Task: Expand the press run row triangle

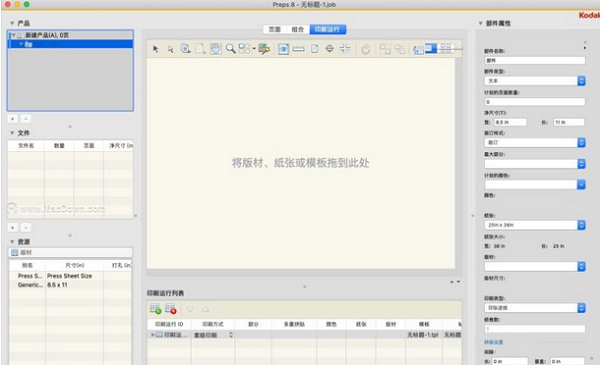Action: (152, 335)
